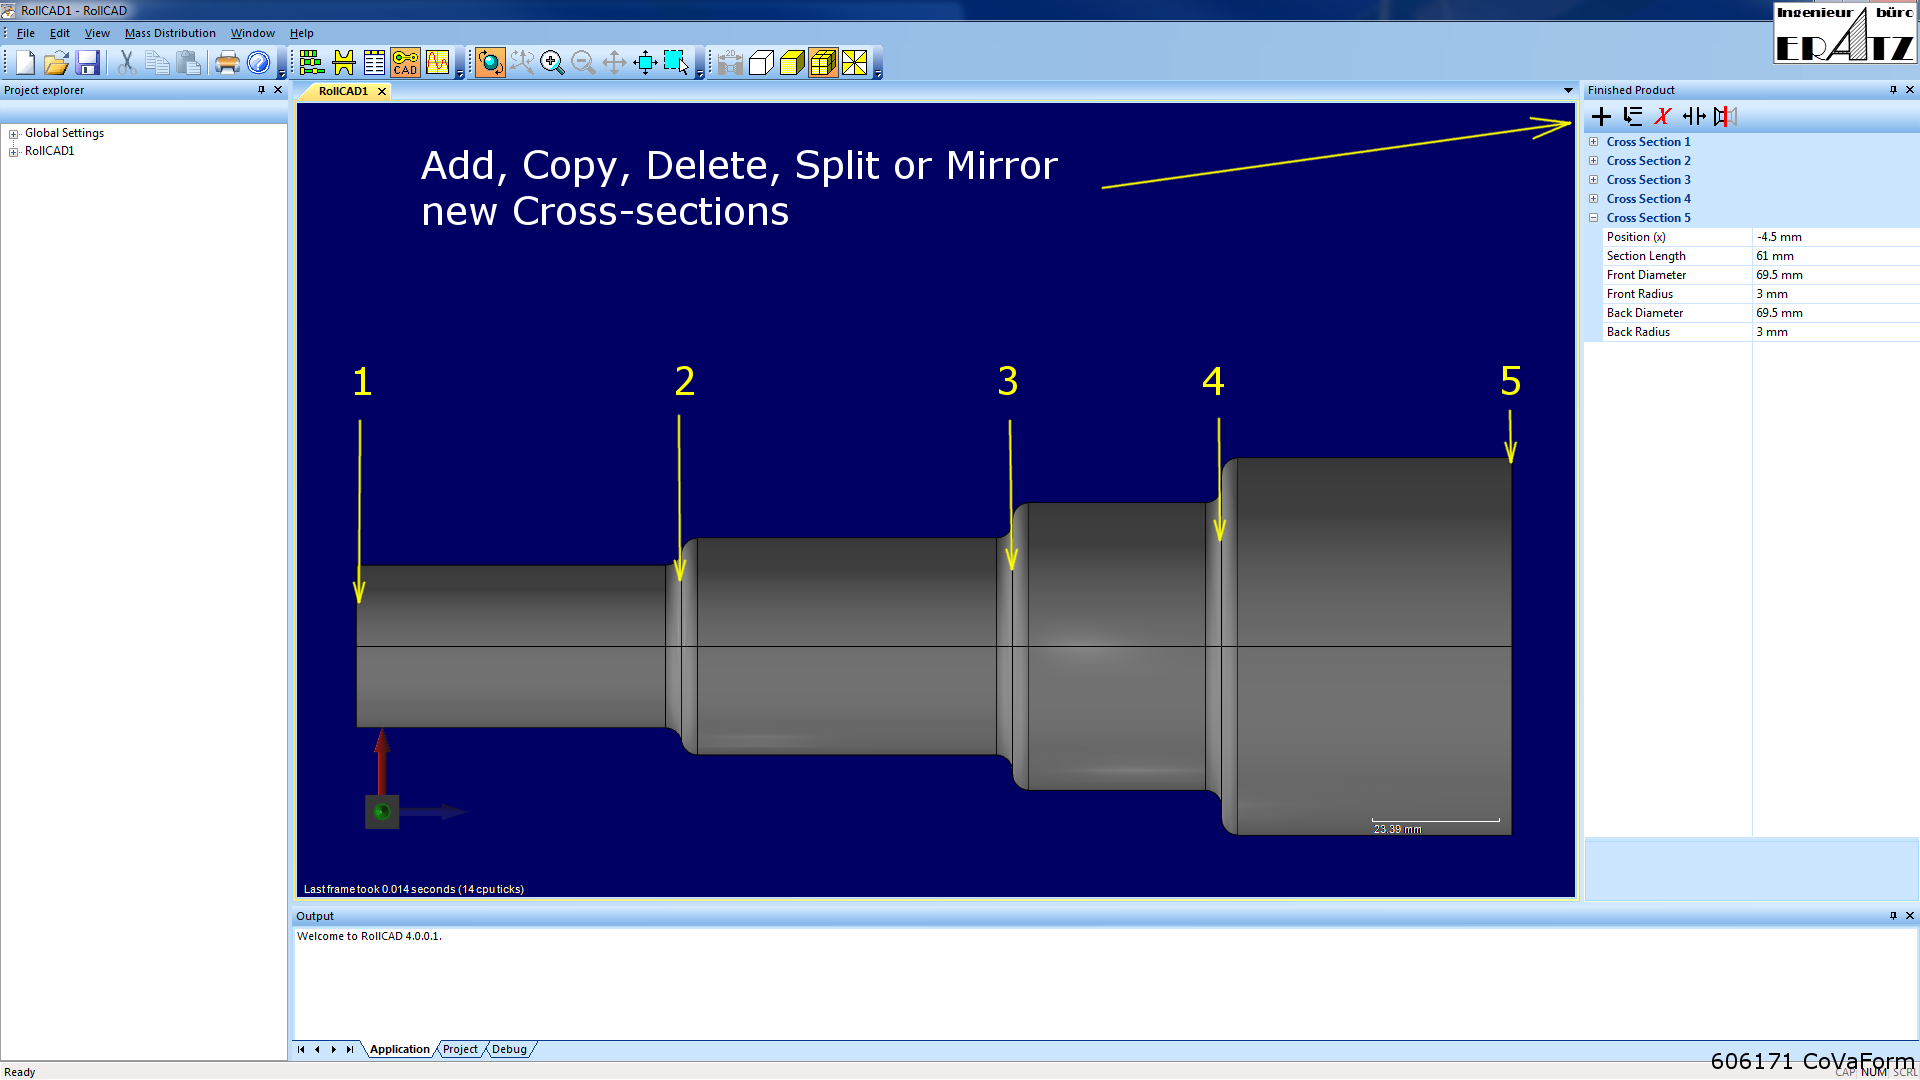1920x1080 pixels.
Task: Toggle the meshed cube display mode
Action: (x=823, y=63)
